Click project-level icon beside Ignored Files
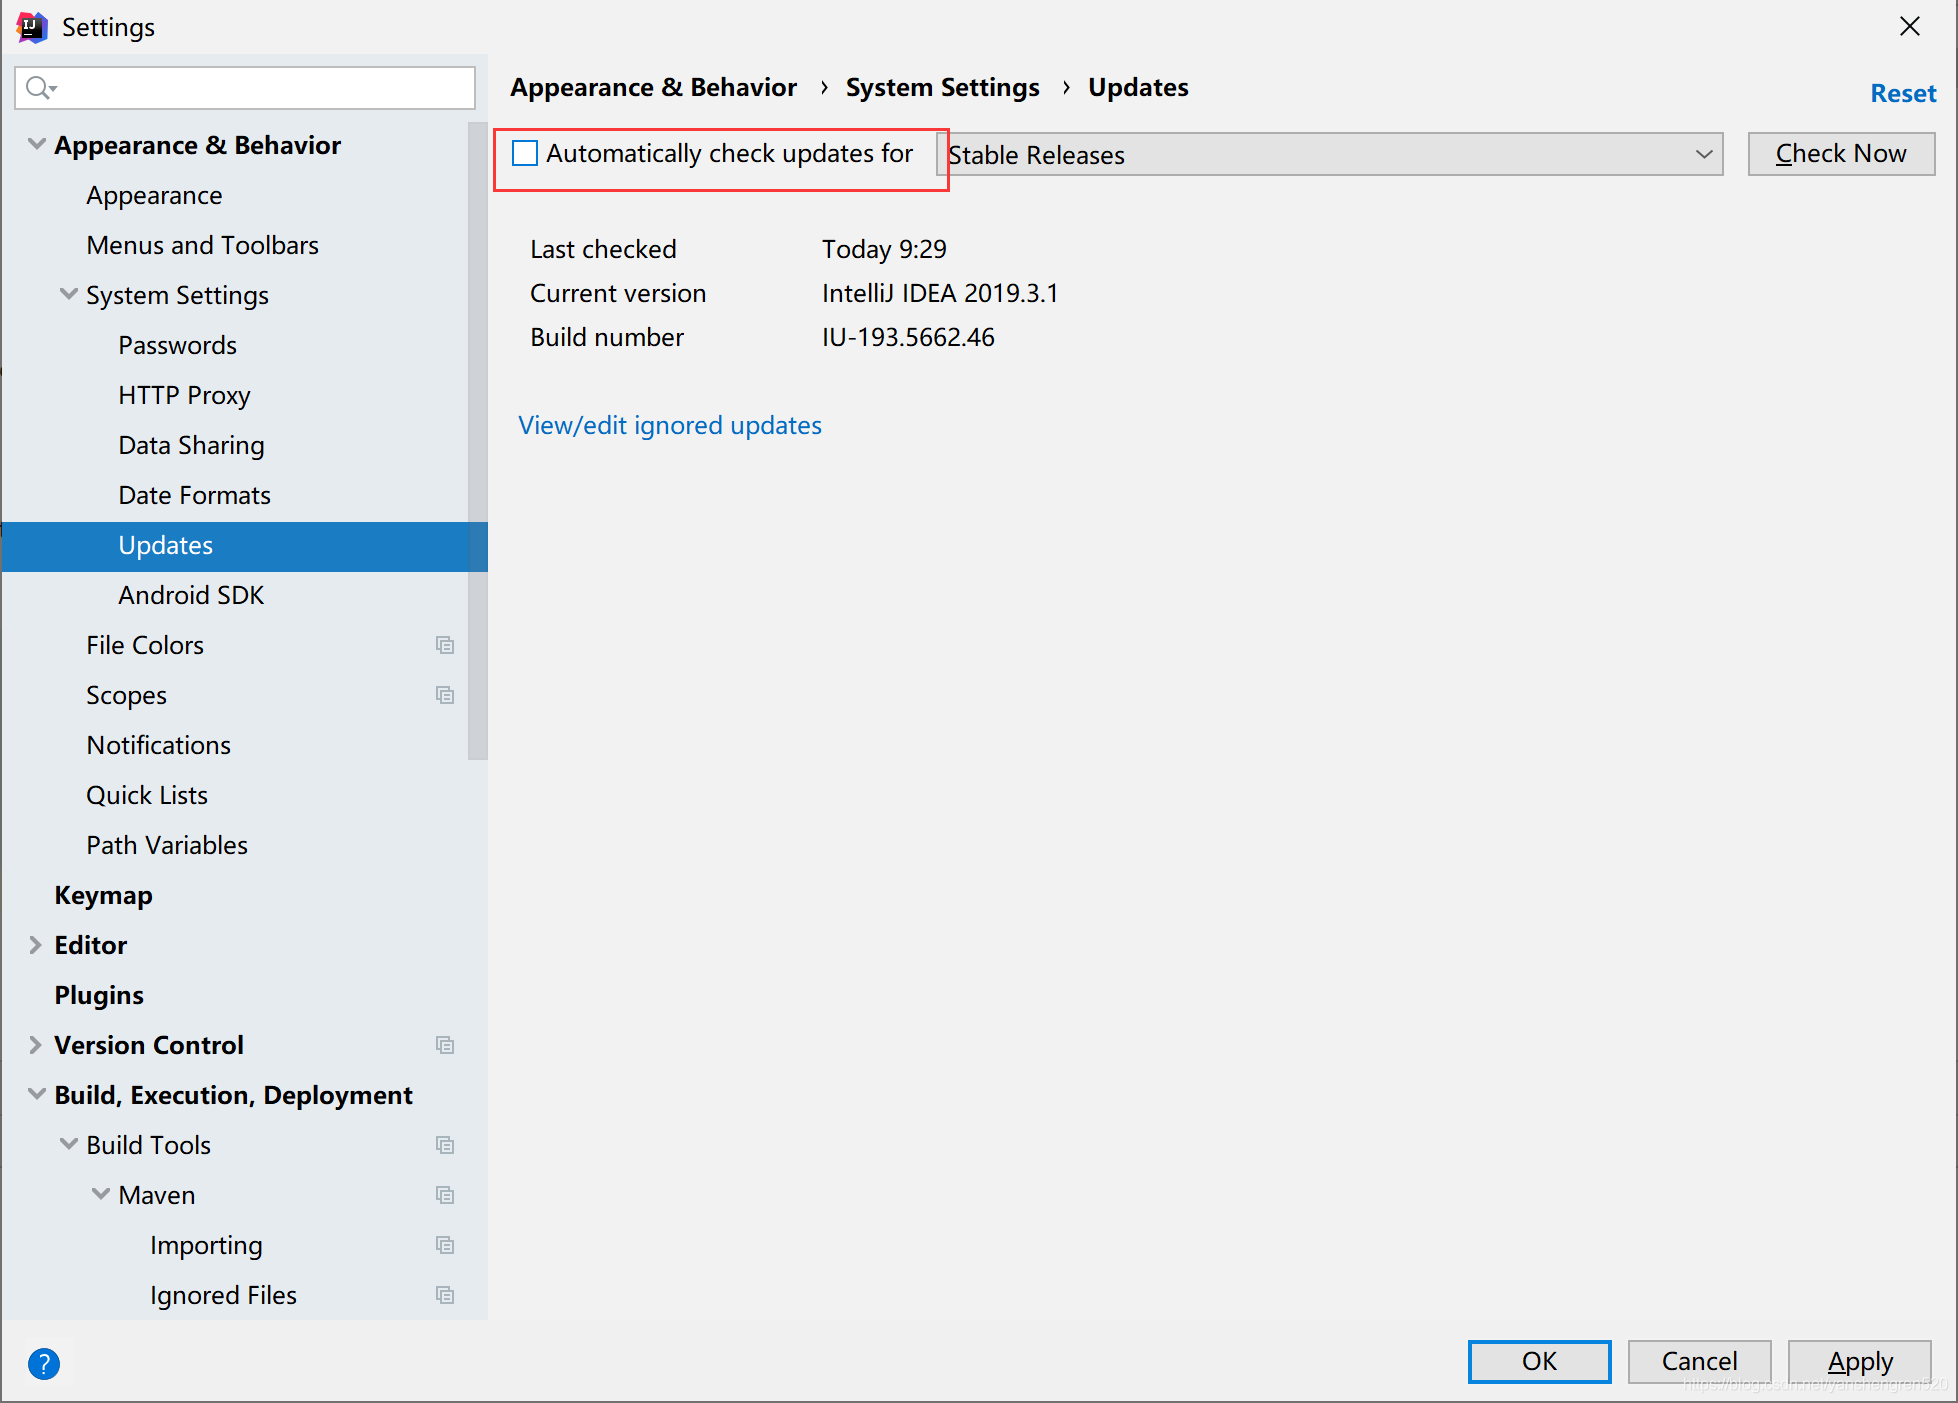1958x1403 pixels. [x=445, y=1295]
